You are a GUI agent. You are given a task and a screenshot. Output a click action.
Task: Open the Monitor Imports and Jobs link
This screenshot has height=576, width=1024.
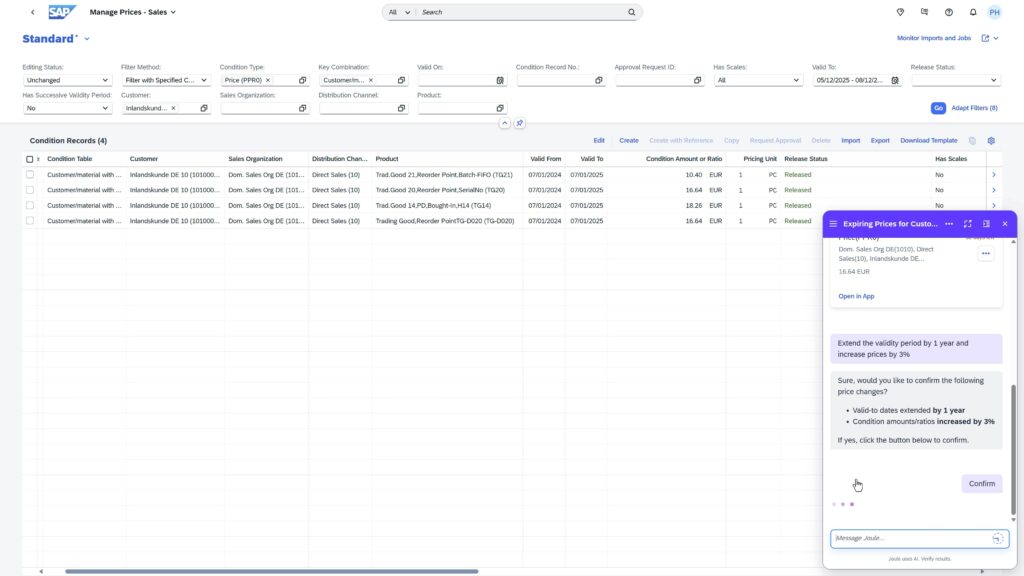point(933,38)
